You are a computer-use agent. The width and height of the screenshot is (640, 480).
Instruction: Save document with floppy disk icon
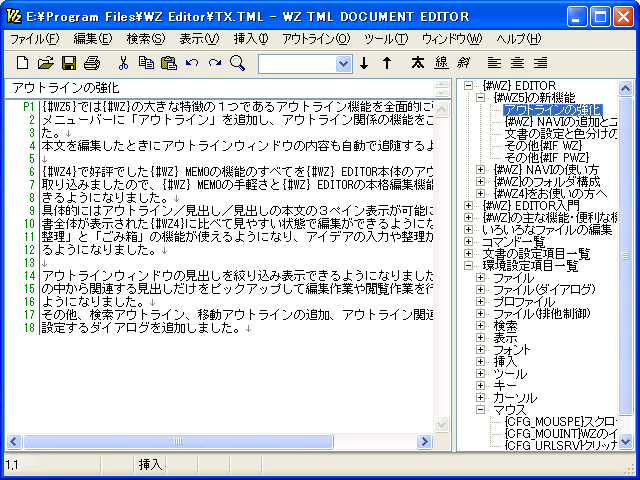coord(69,63)
